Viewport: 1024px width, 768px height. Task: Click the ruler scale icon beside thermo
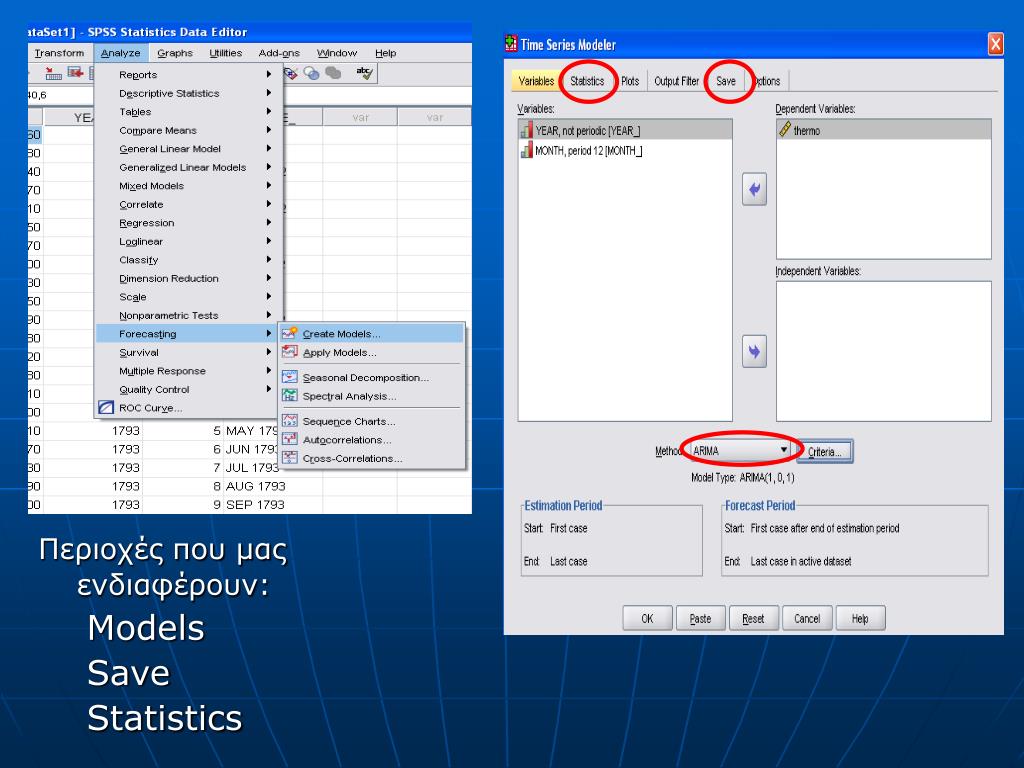coord(785,129)
